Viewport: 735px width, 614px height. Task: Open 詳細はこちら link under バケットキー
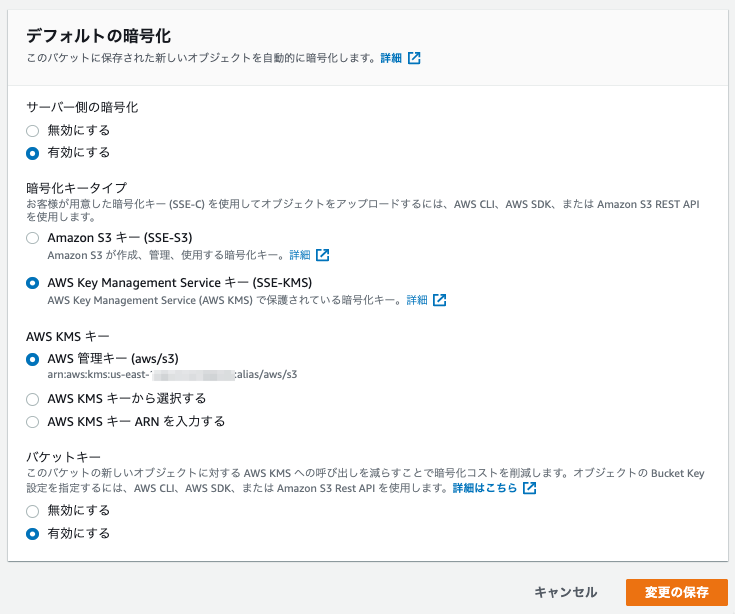[485, 488]
